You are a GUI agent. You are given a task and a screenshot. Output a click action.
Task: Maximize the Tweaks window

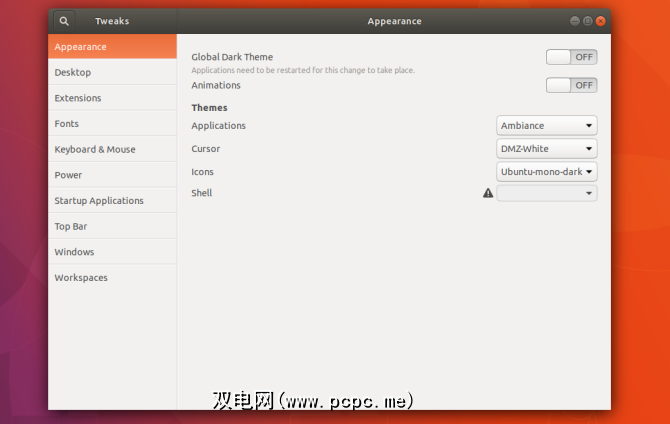pos(588,21)
